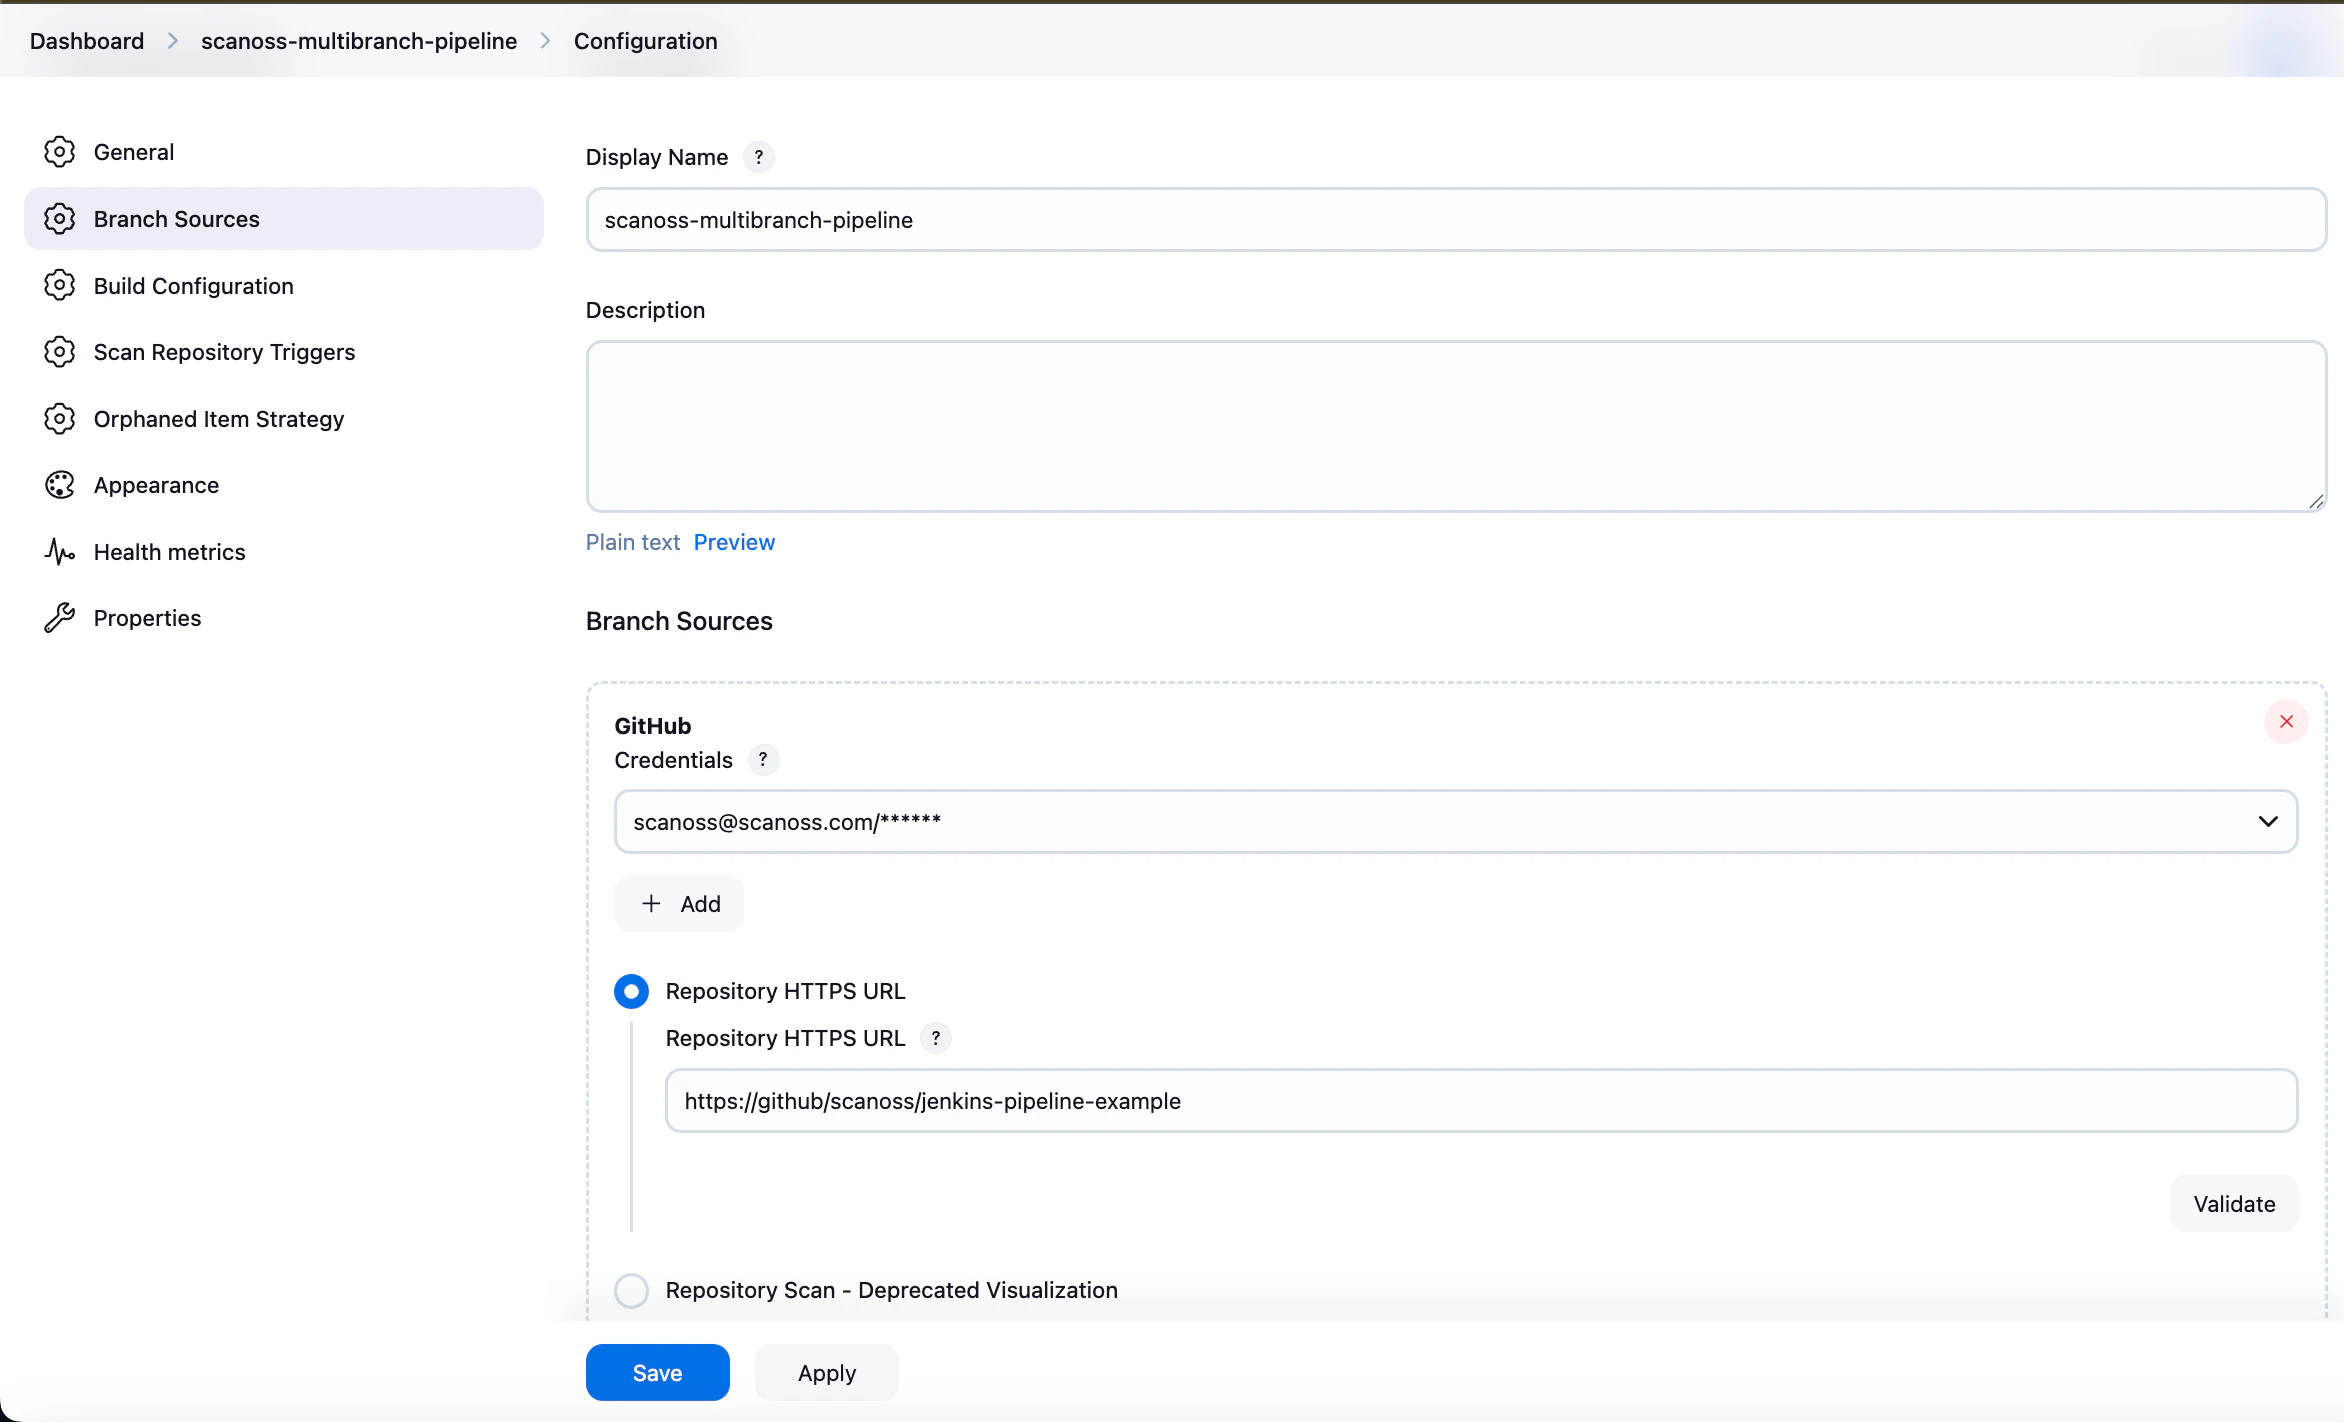Preview the description text
This screenshot has height=1422, width=2344.
point(734,542)
